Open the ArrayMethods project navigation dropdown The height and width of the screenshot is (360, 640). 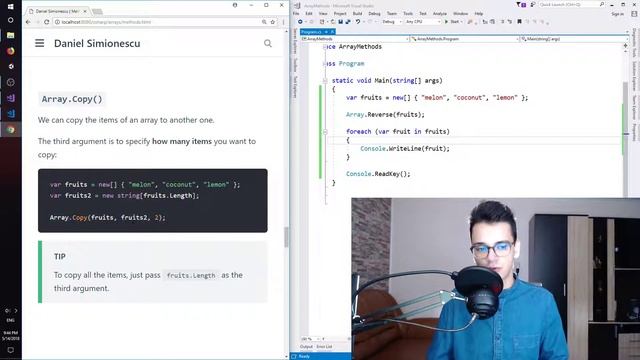[355, 39]
